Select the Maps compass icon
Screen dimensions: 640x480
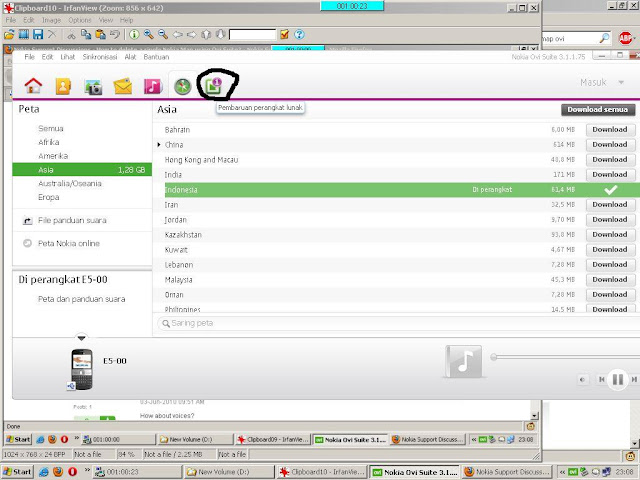pyautogui.click(x=182, y=87)
